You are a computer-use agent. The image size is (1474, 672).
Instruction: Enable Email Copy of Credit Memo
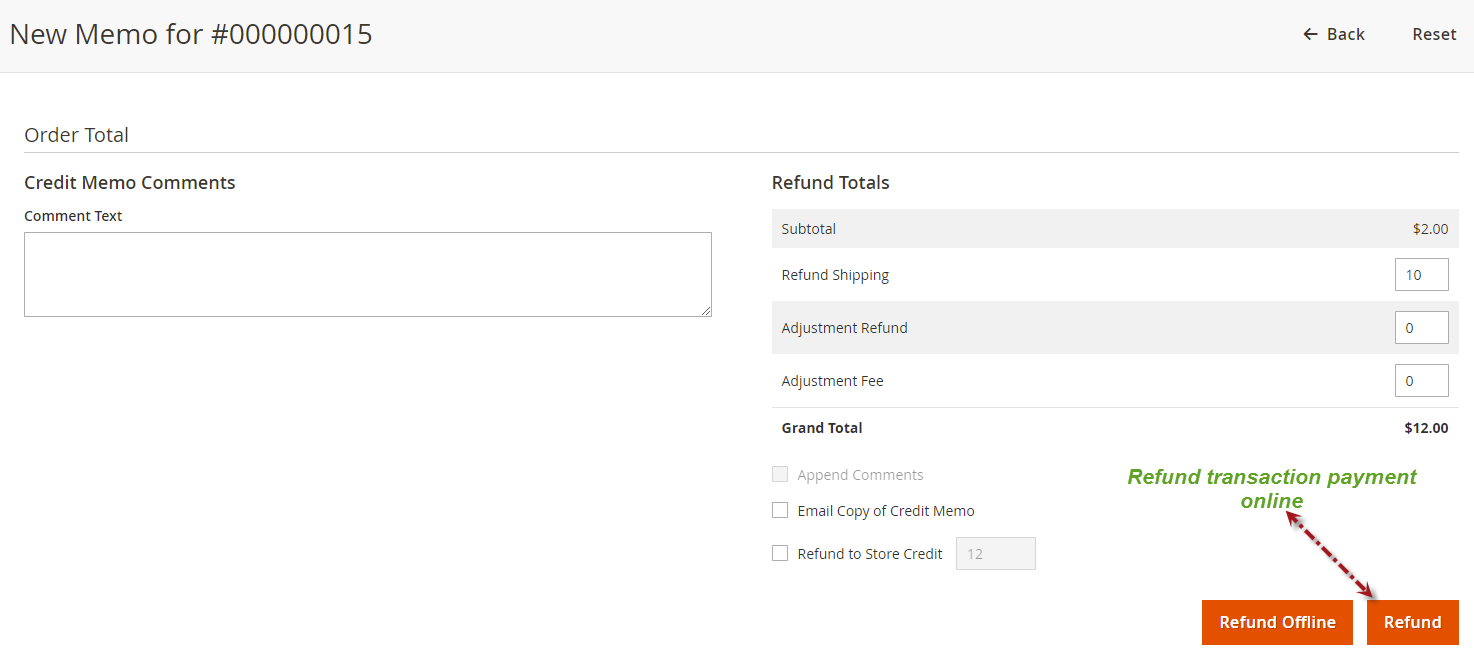coord(780,510)
